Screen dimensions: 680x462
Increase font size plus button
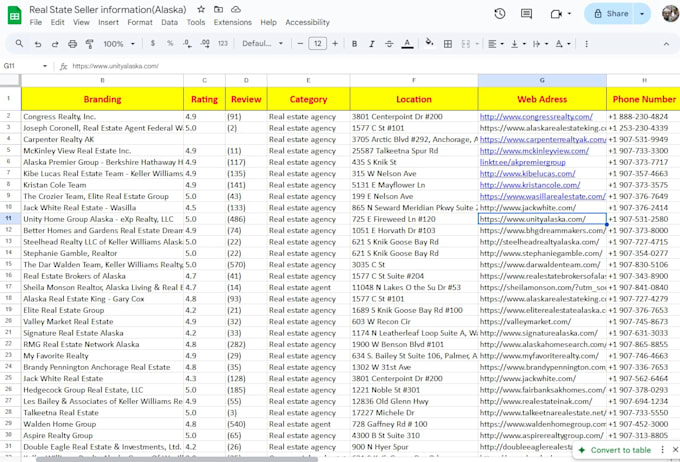pyautogui.click(x=335, y=43)
